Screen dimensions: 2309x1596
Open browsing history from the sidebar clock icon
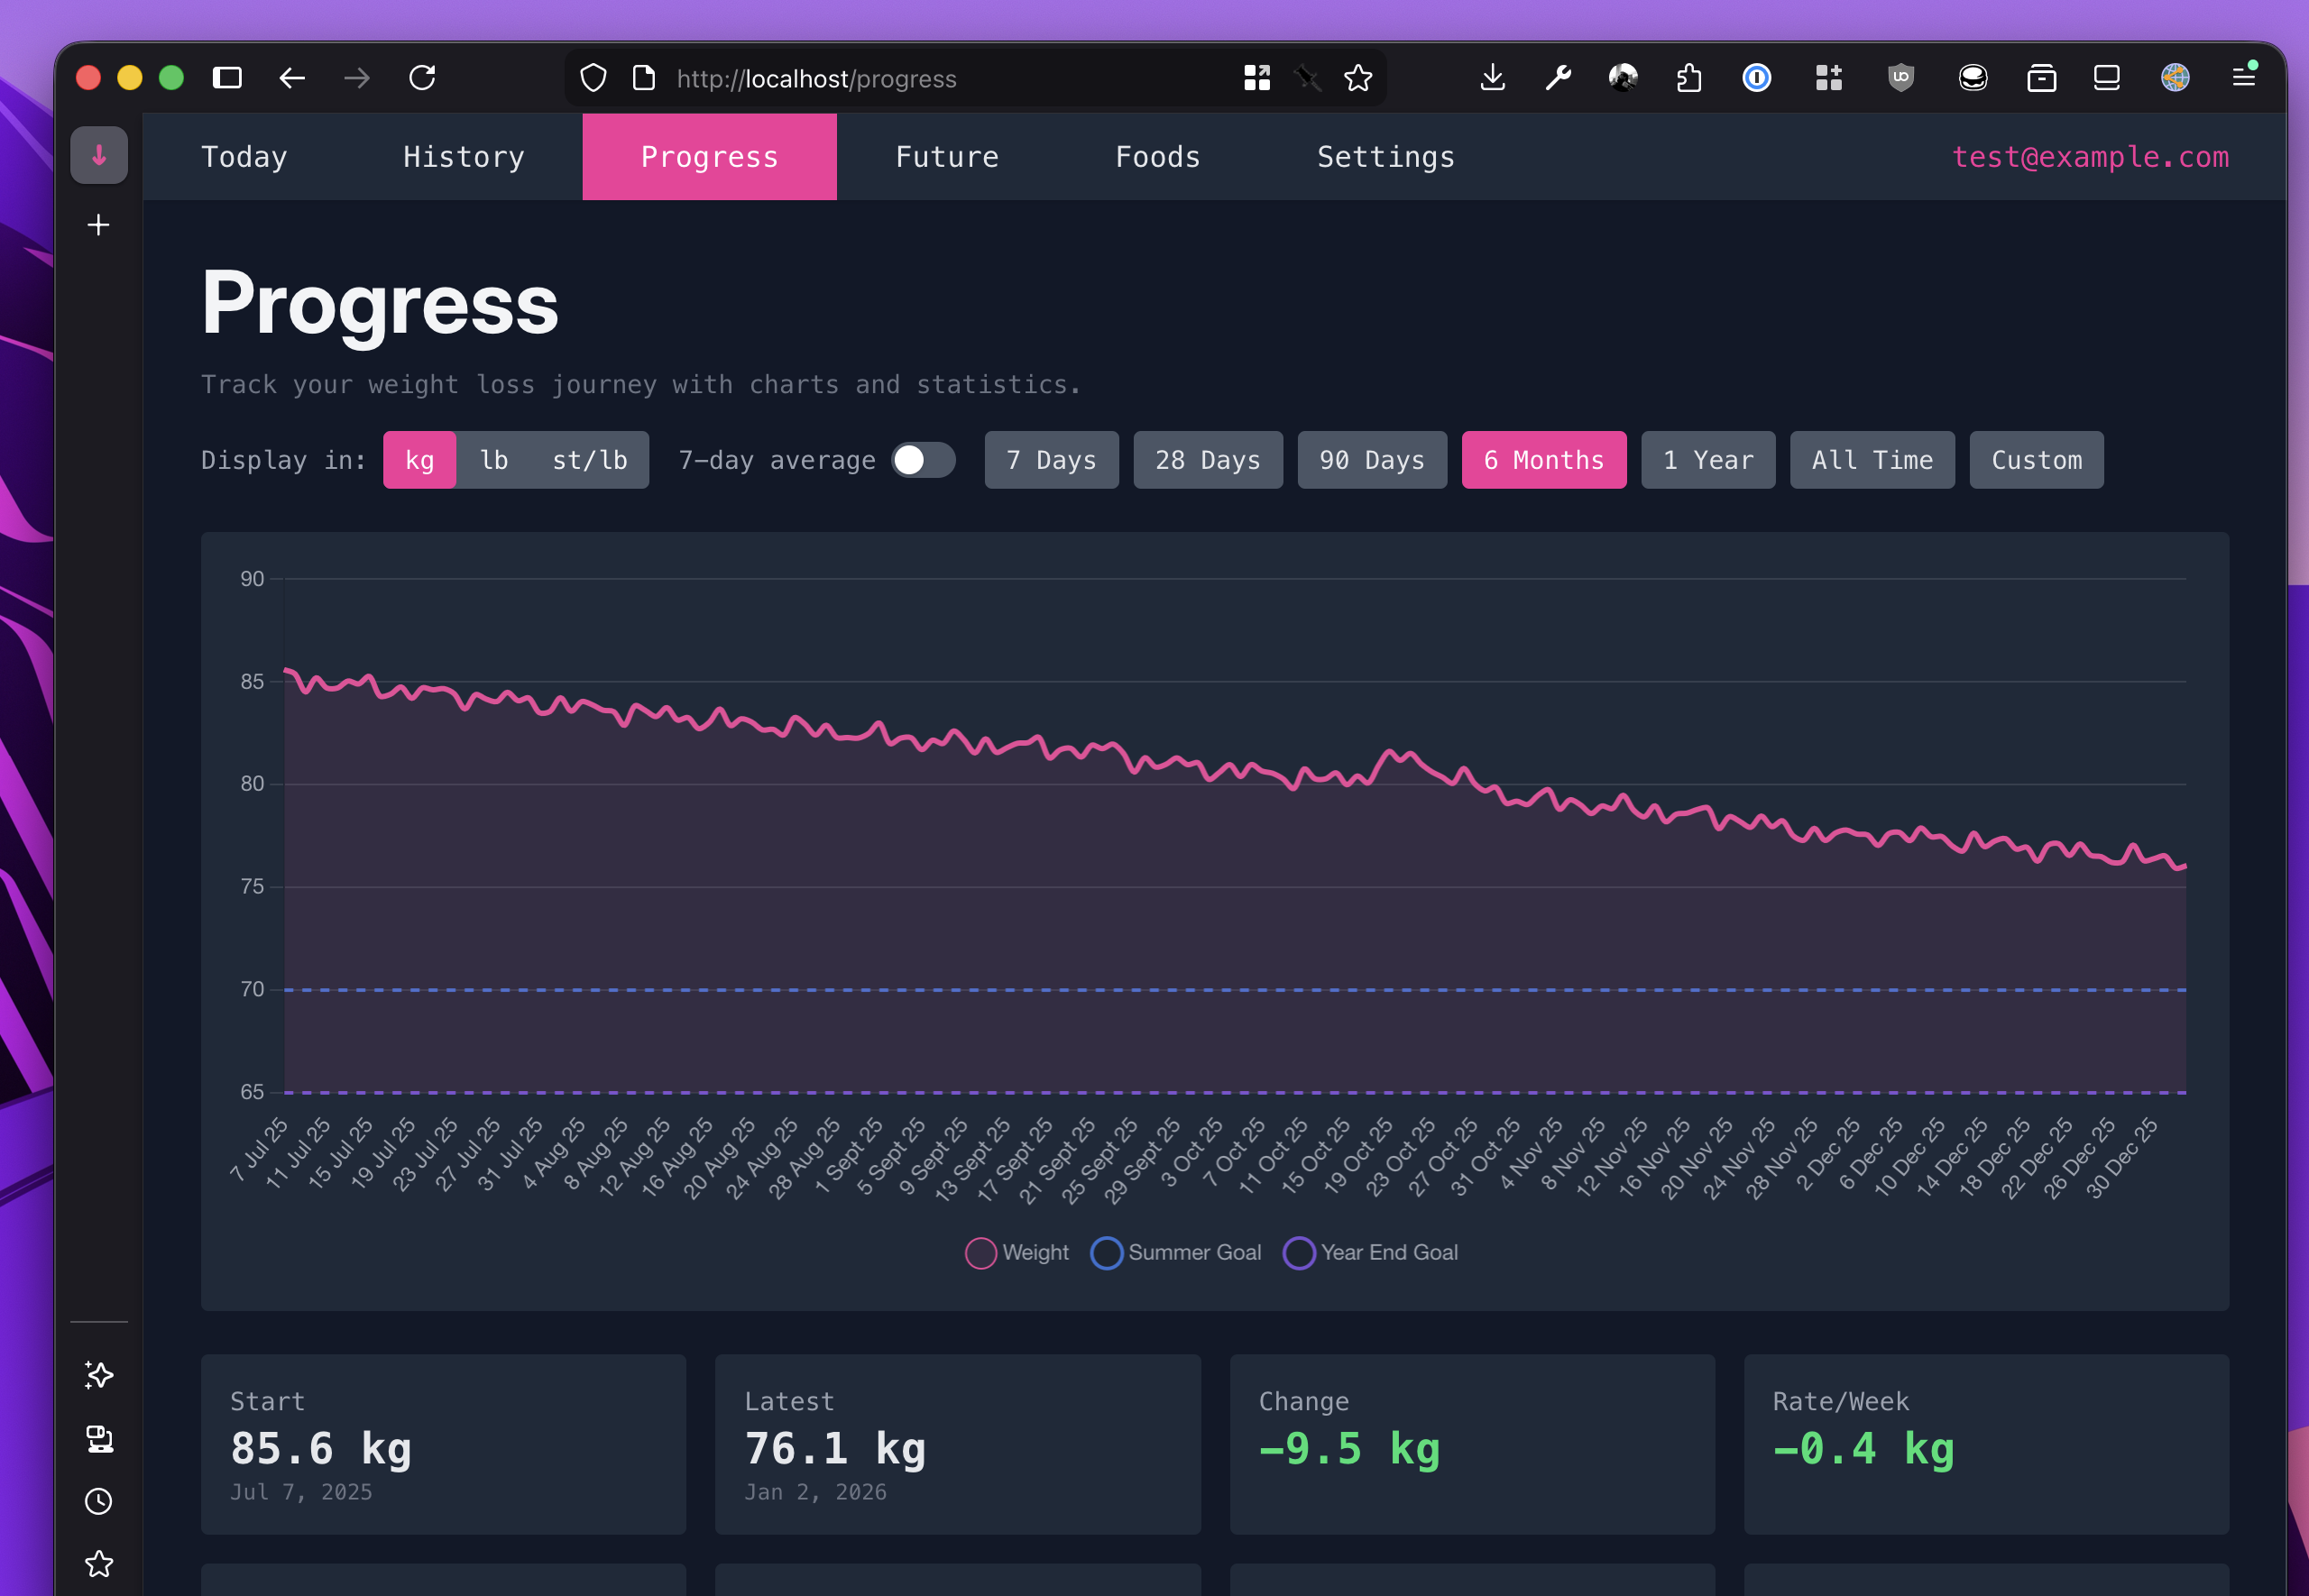[x=99, y=1501]
